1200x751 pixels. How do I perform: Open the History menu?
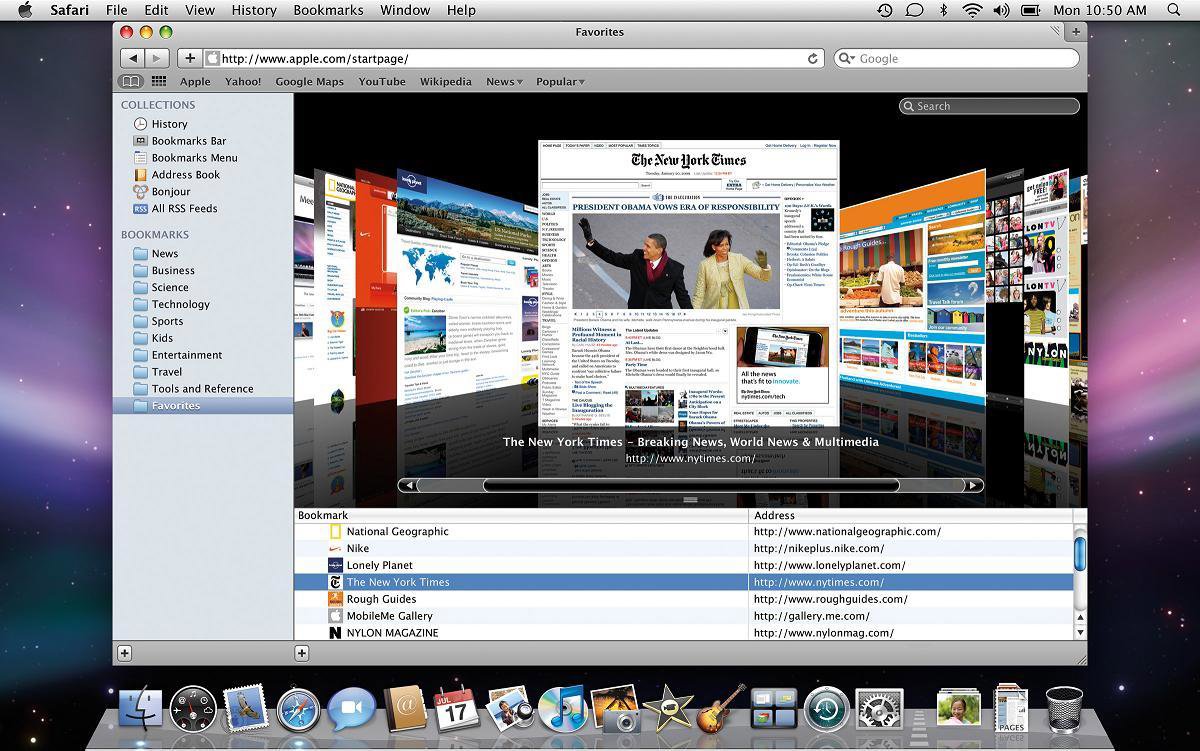(x=254, y=10)
